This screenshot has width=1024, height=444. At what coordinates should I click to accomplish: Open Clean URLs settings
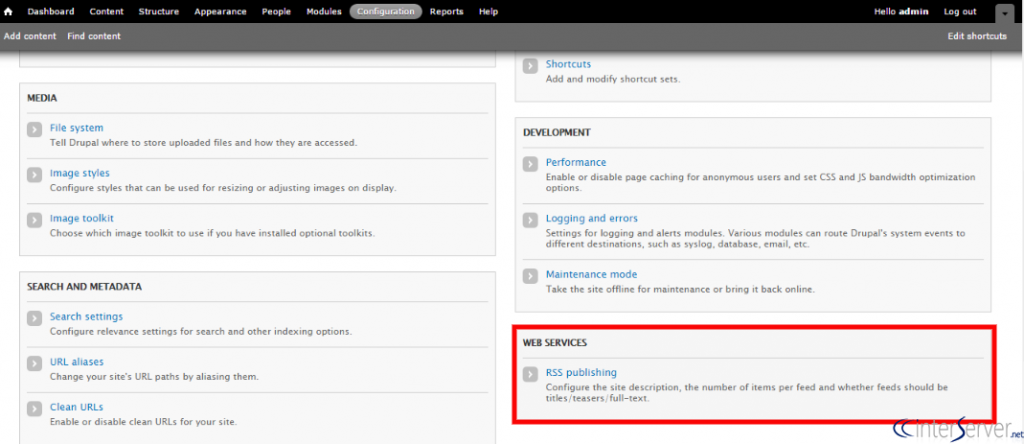[x=76, y=407]
